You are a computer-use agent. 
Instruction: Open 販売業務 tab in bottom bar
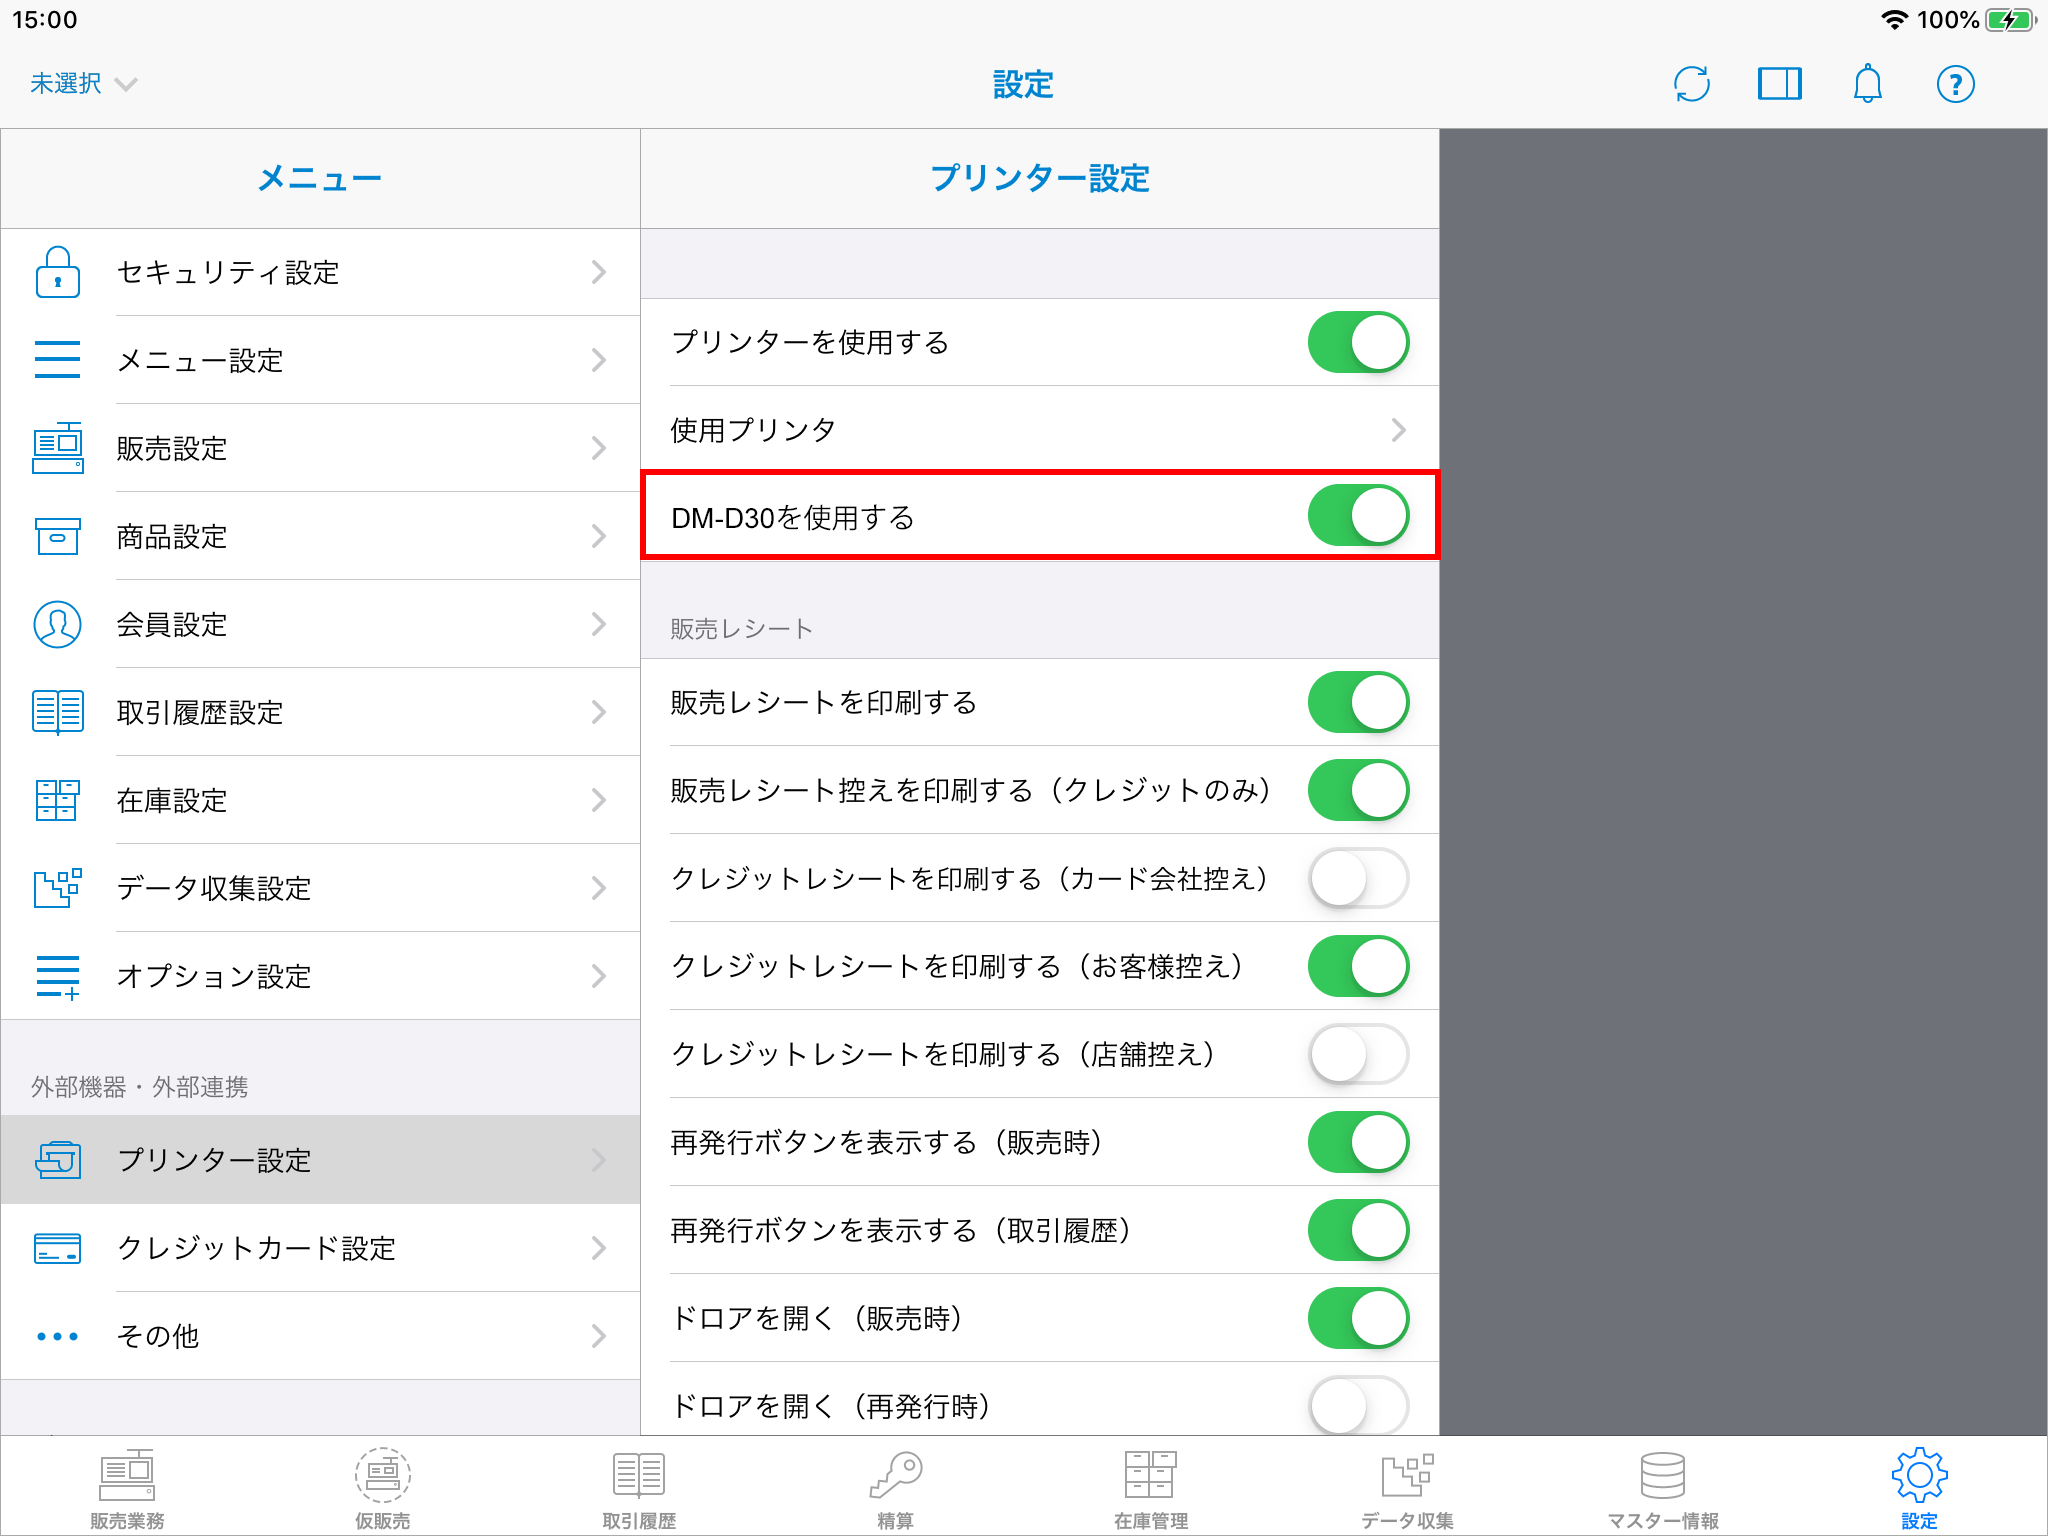coord(127,1490)
